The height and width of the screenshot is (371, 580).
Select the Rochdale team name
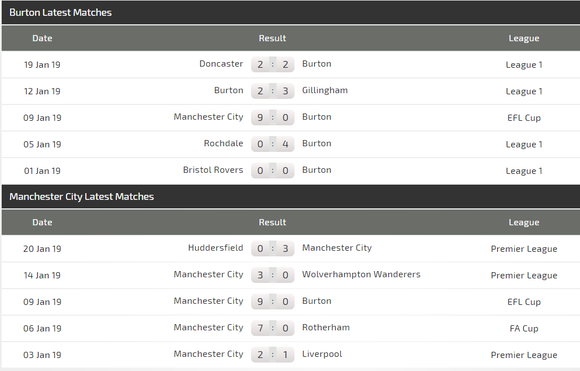223,143
